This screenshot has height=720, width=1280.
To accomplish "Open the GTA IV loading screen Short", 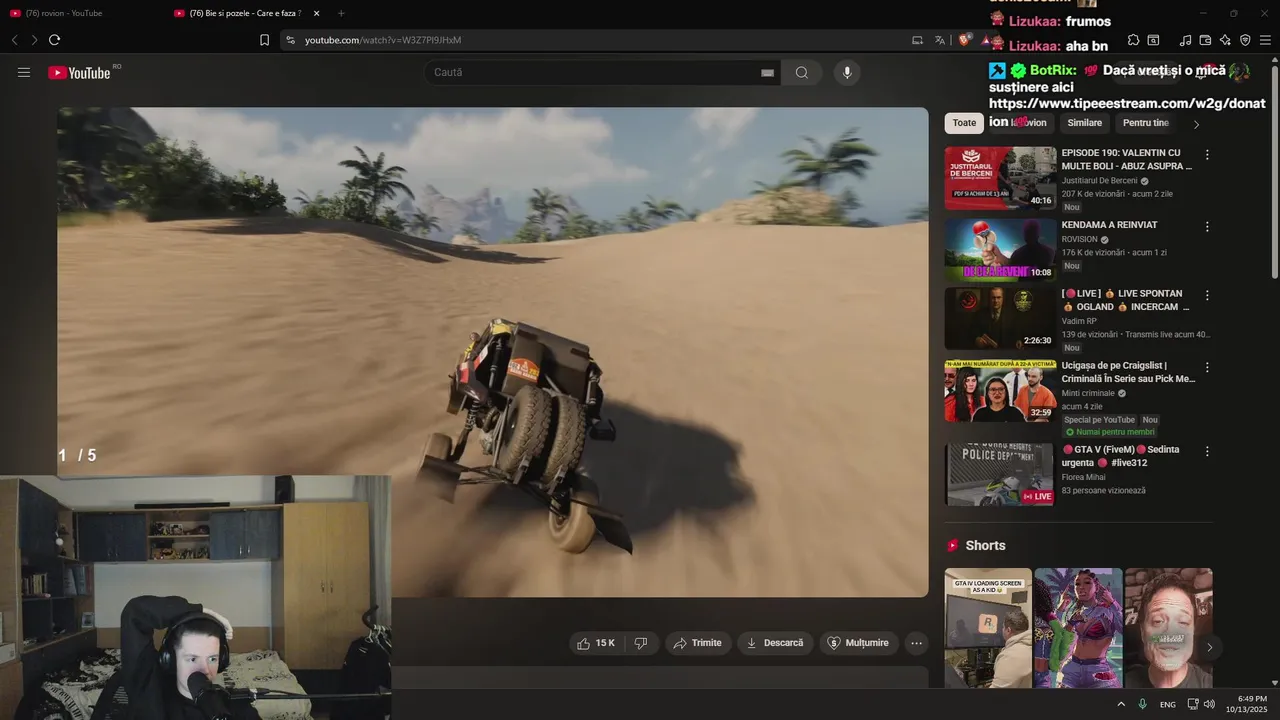I will tap(988, 628).
